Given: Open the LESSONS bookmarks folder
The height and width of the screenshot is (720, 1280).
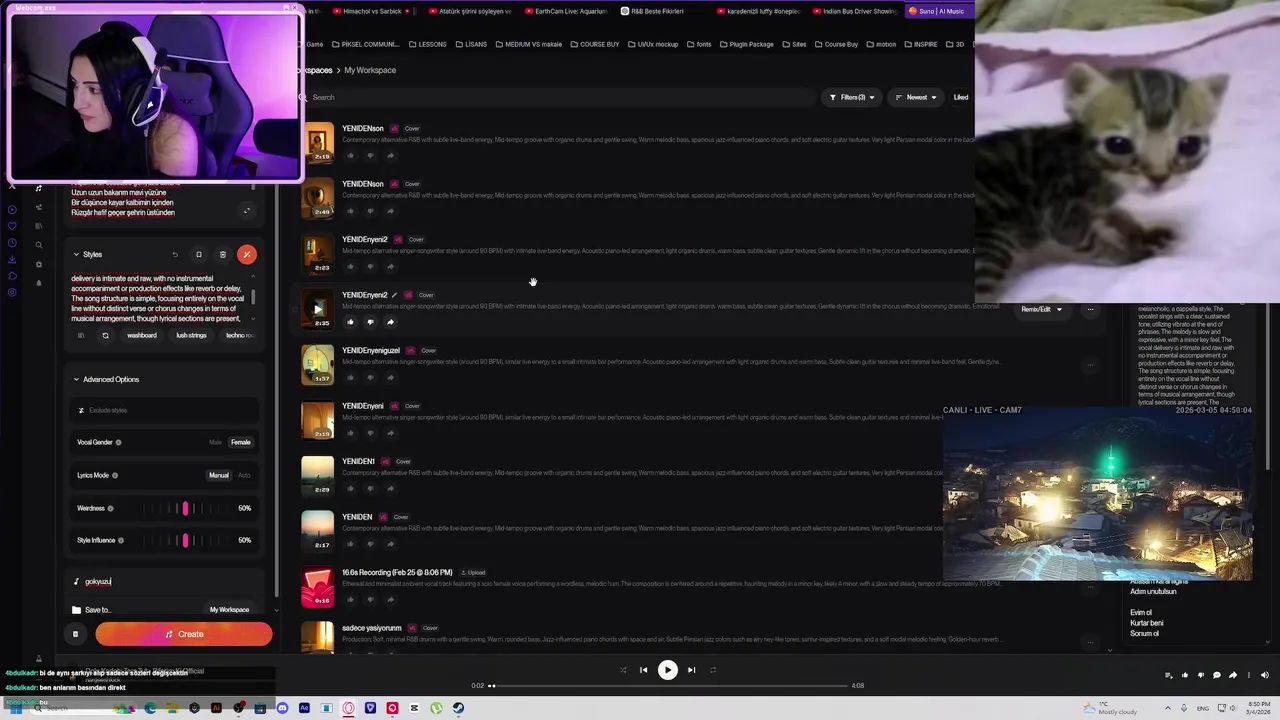Looking at the screenshot, I should (428, 44).
